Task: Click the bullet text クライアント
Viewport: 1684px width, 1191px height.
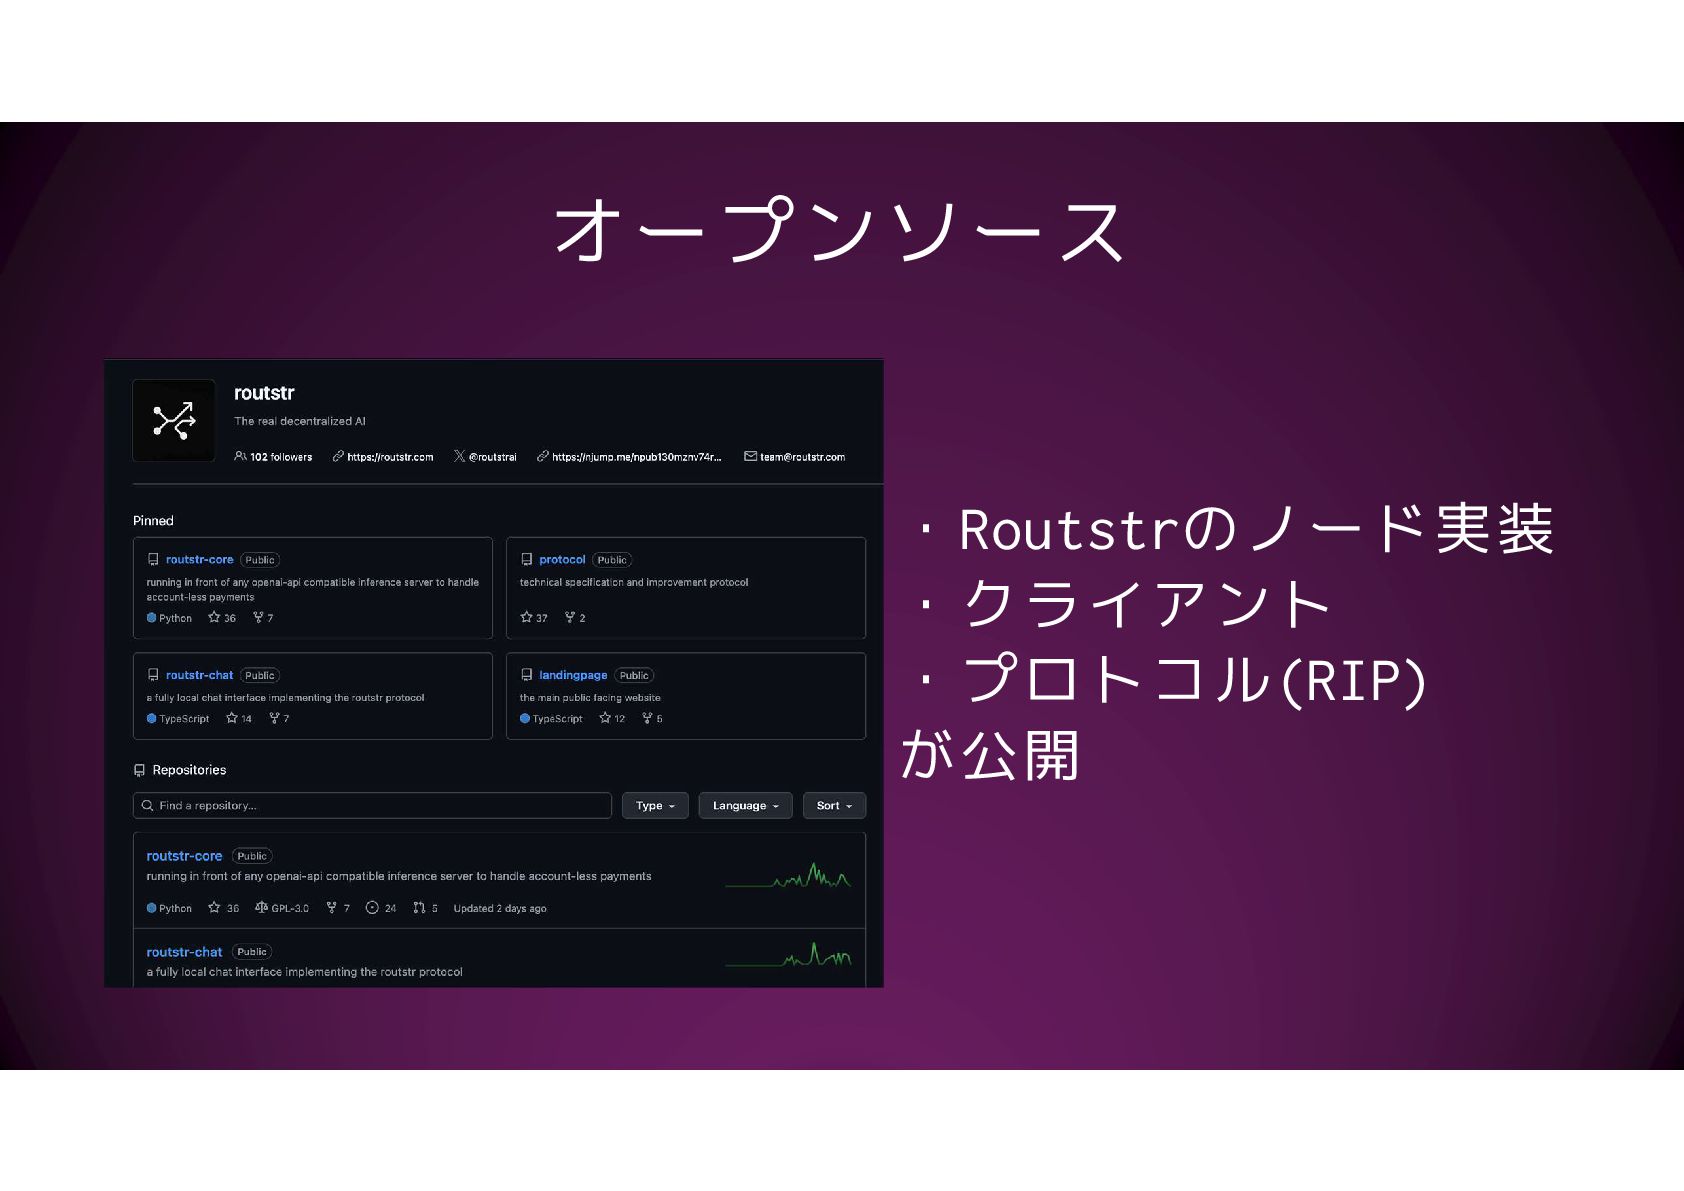Action: coord(1147,604)
